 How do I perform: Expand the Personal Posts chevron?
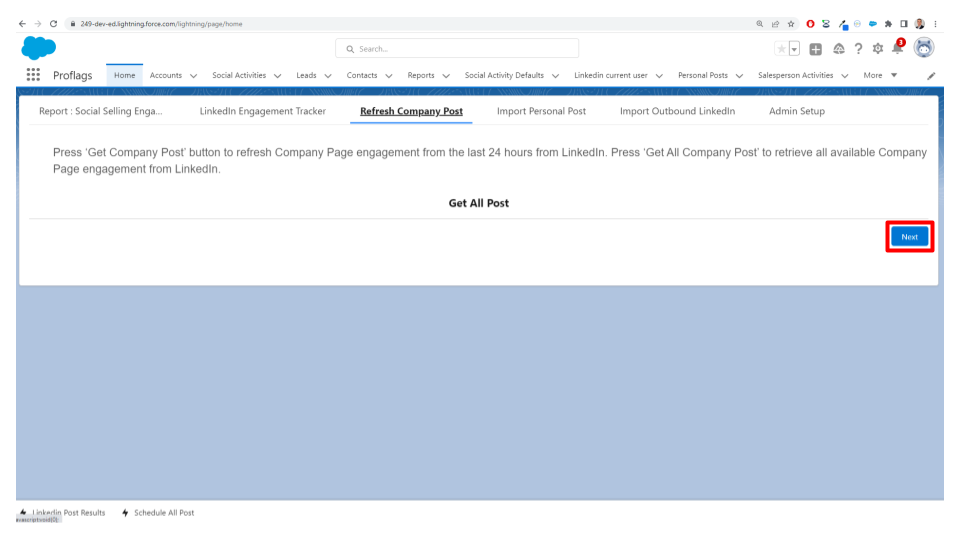[x=739, y=76]
